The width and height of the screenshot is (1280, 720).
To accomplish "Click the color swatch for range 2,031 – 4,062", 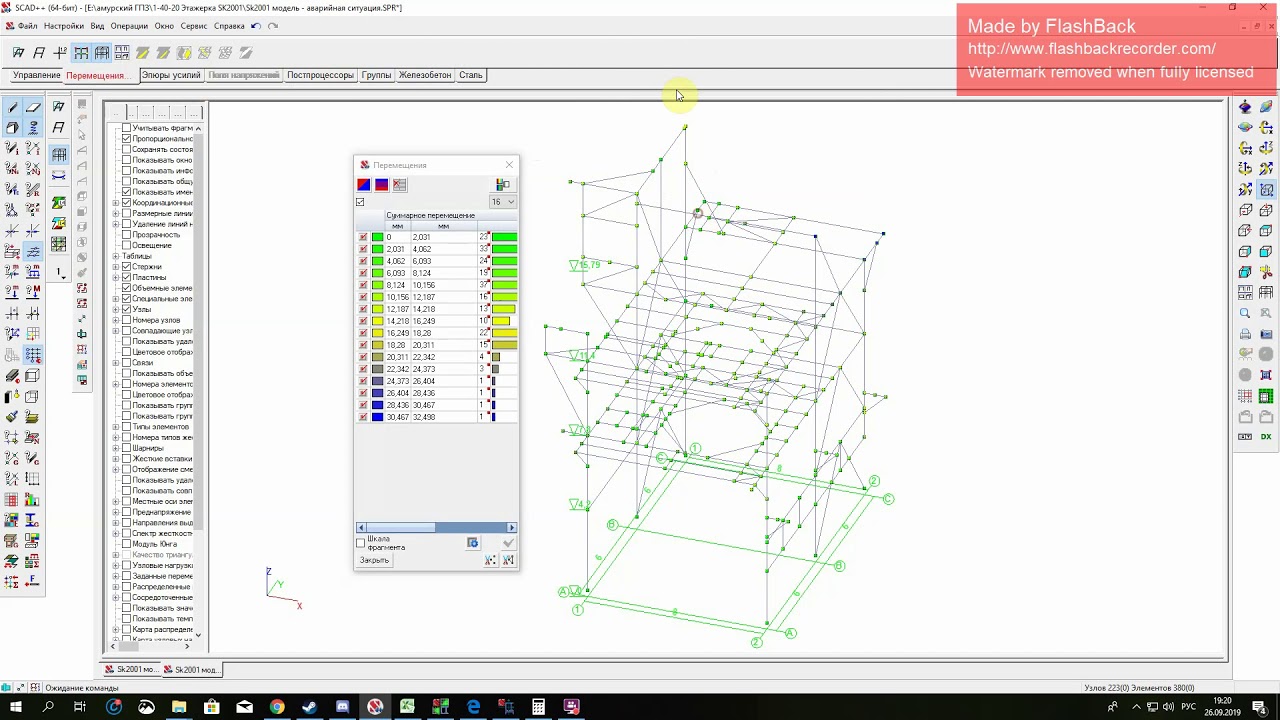I will (377, 249).
